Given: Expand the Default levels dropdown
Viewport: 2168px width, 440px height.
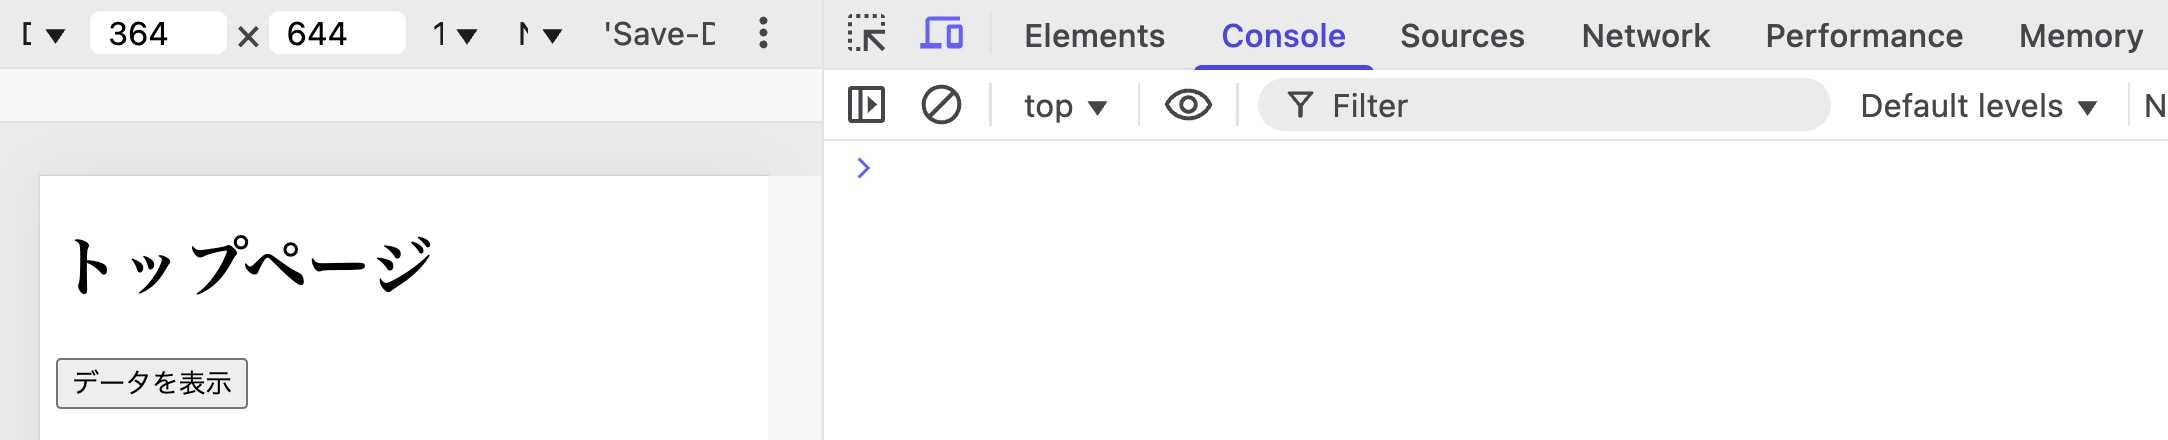Looking at the screenshot, I should [x=1978, y=106].
